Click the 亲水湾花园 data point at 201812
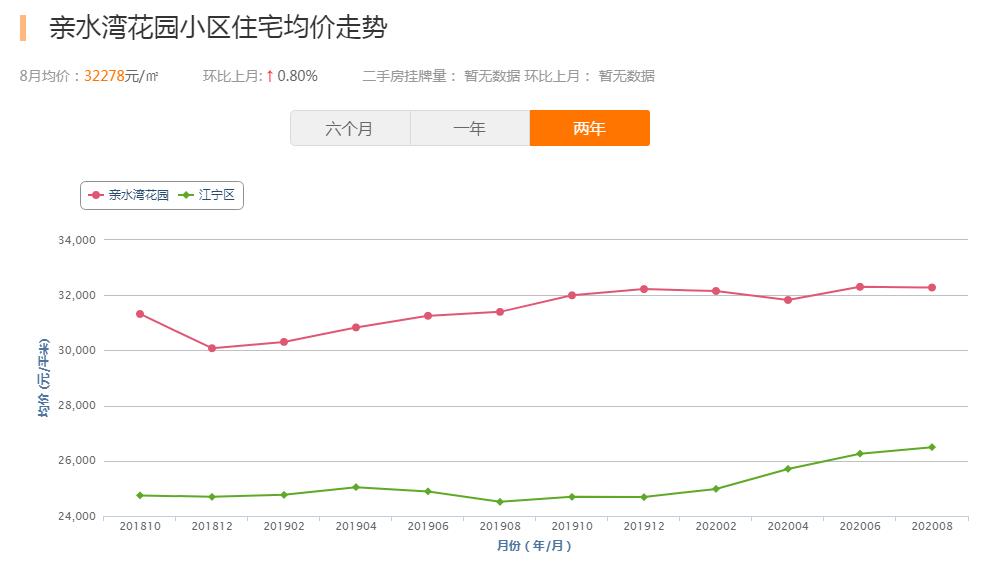The height and width of the screenshot is (569, 988). click(x=212, y=348)
